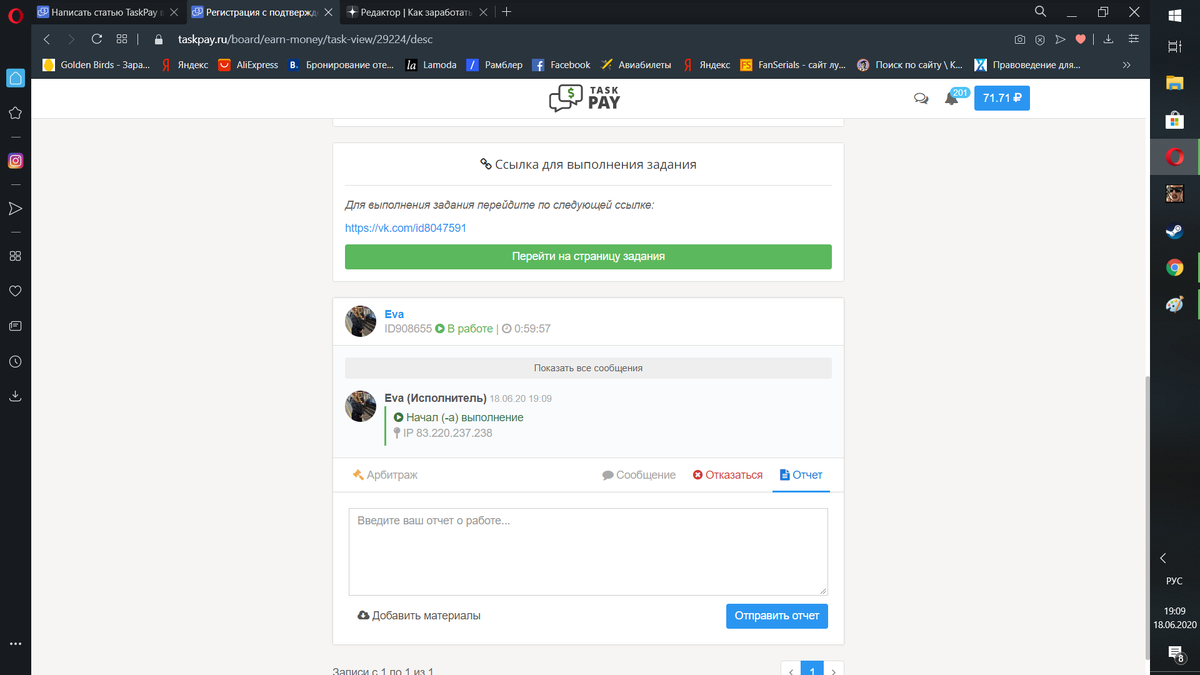Click the TaskPay logo
The image size is (1200, 675).
coord(585,98)
